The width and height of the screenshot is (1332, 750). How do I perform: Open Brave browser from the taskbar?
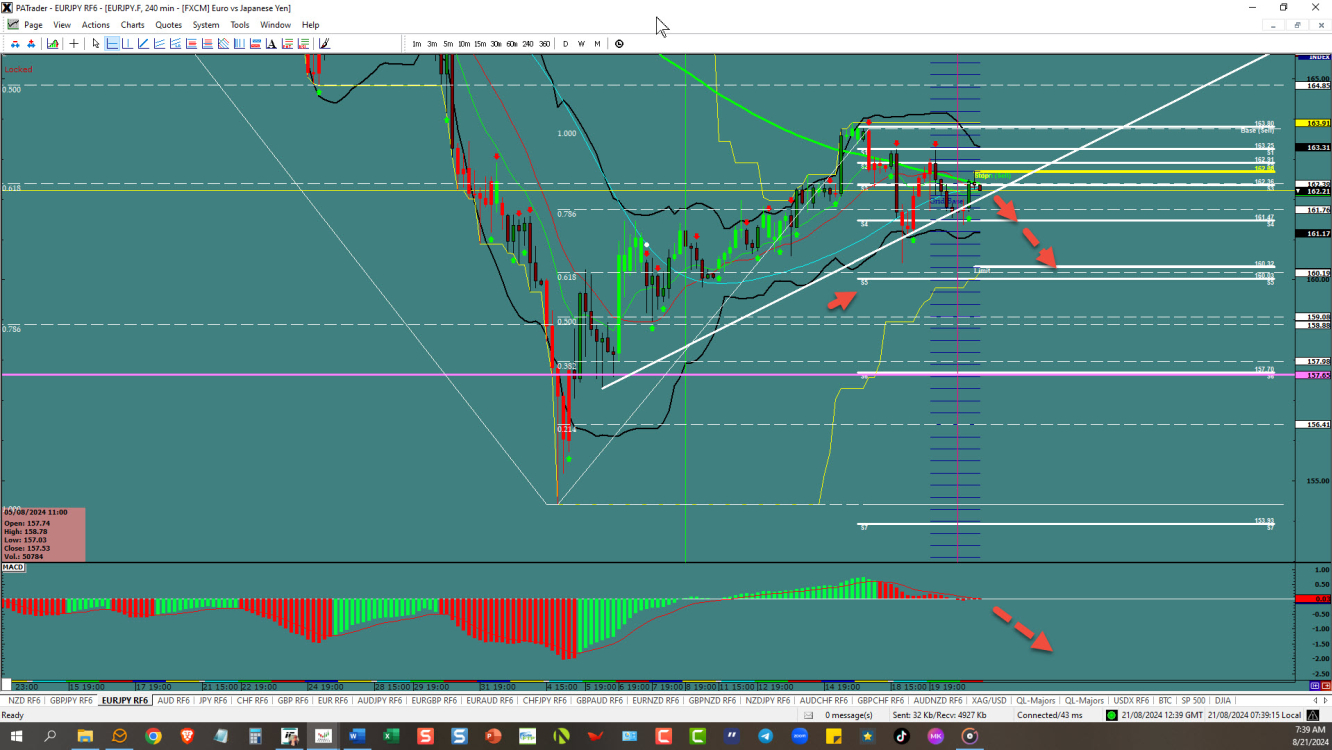(187, 736)
